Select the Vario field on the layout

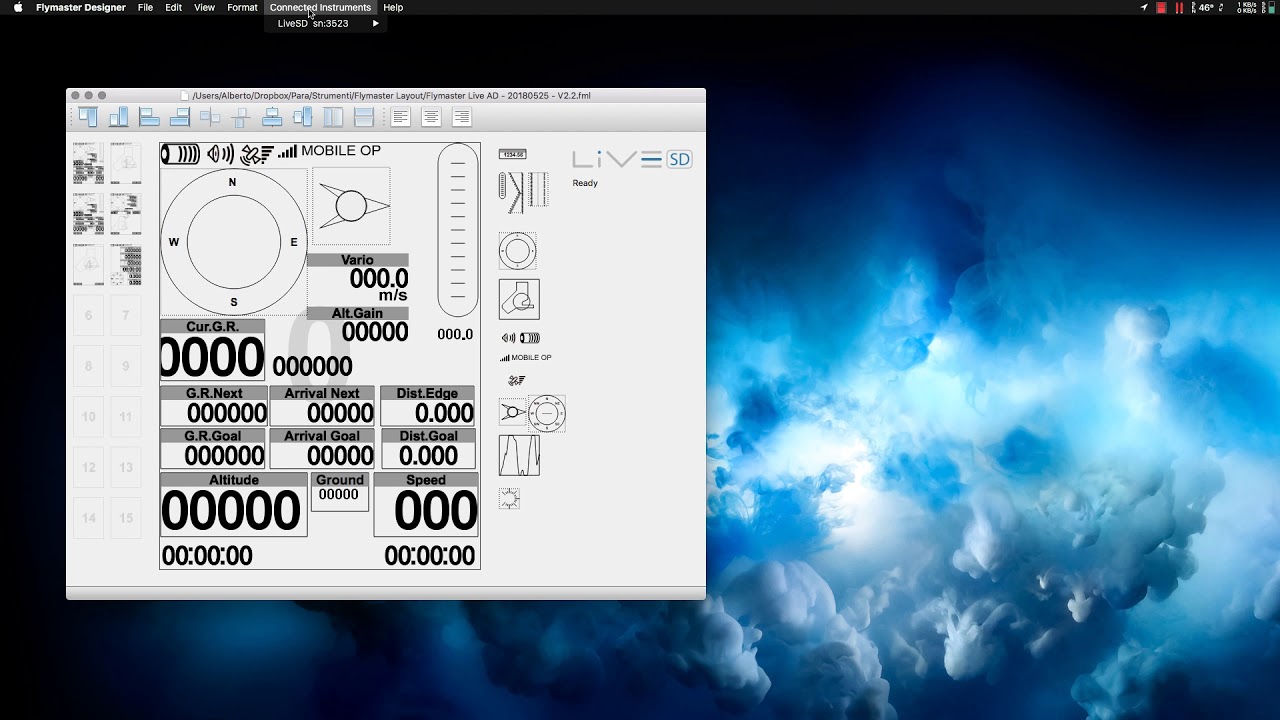pyautogui.click(x=358, y=278)
